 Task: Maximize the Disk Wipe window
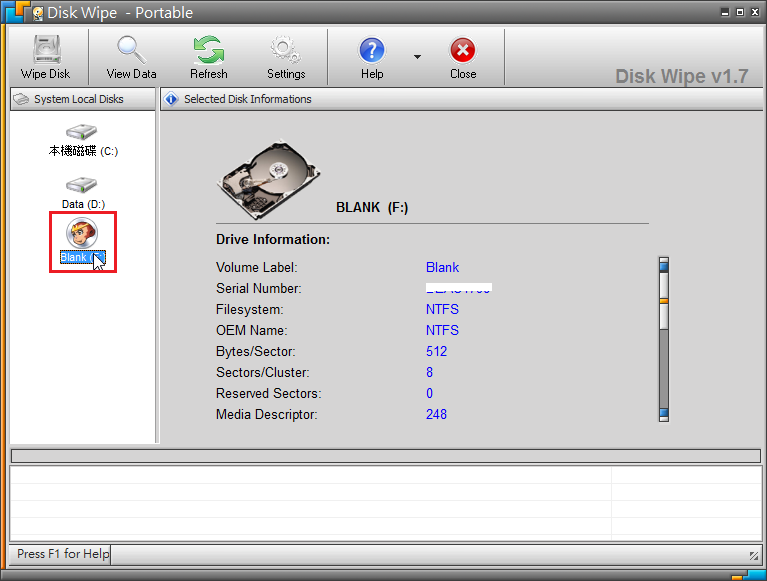(x=738, y=12)
